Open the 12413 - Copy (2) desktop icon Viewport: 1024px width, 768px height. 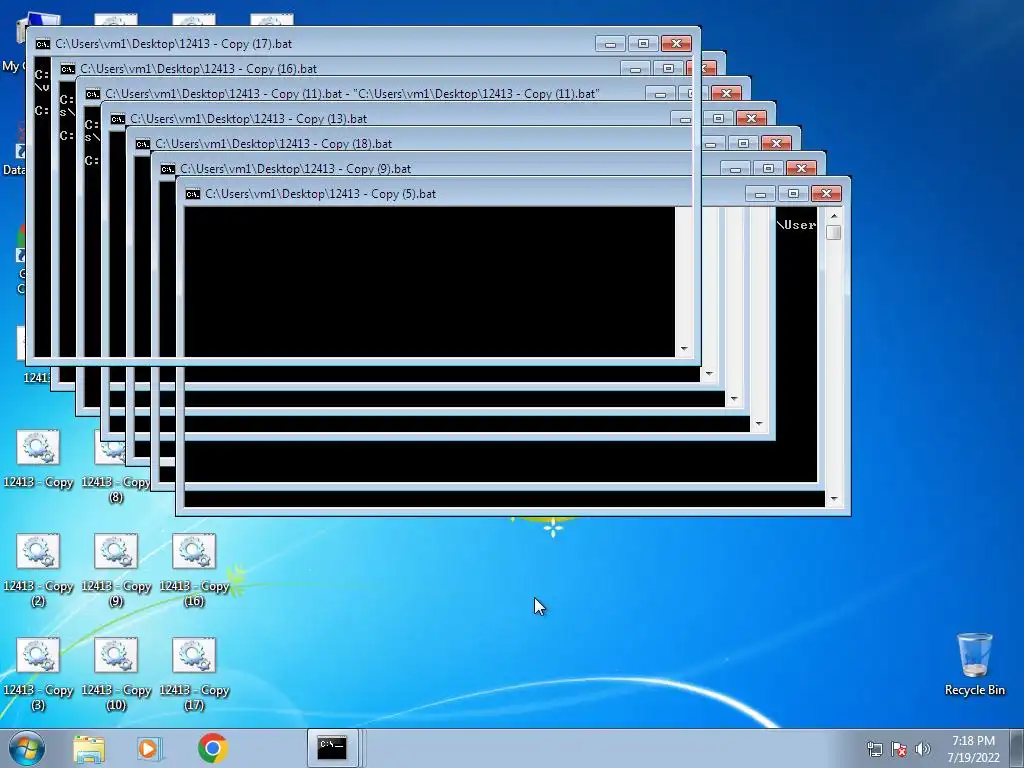[38, 569]
